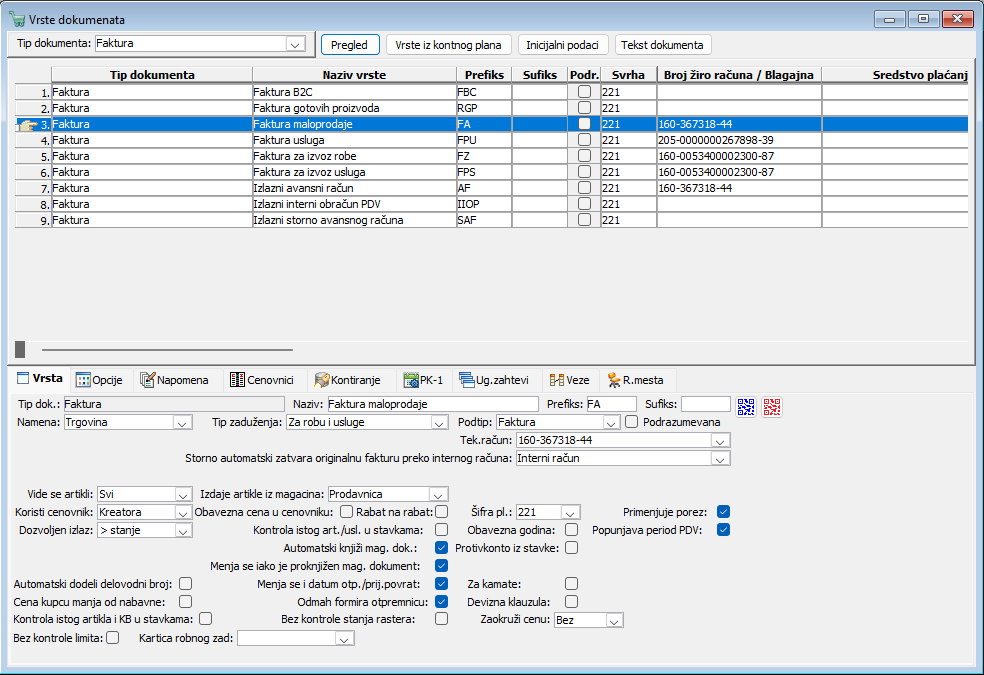Click the blue QR code icon
The image size is (984, 675).
[746, 407]
